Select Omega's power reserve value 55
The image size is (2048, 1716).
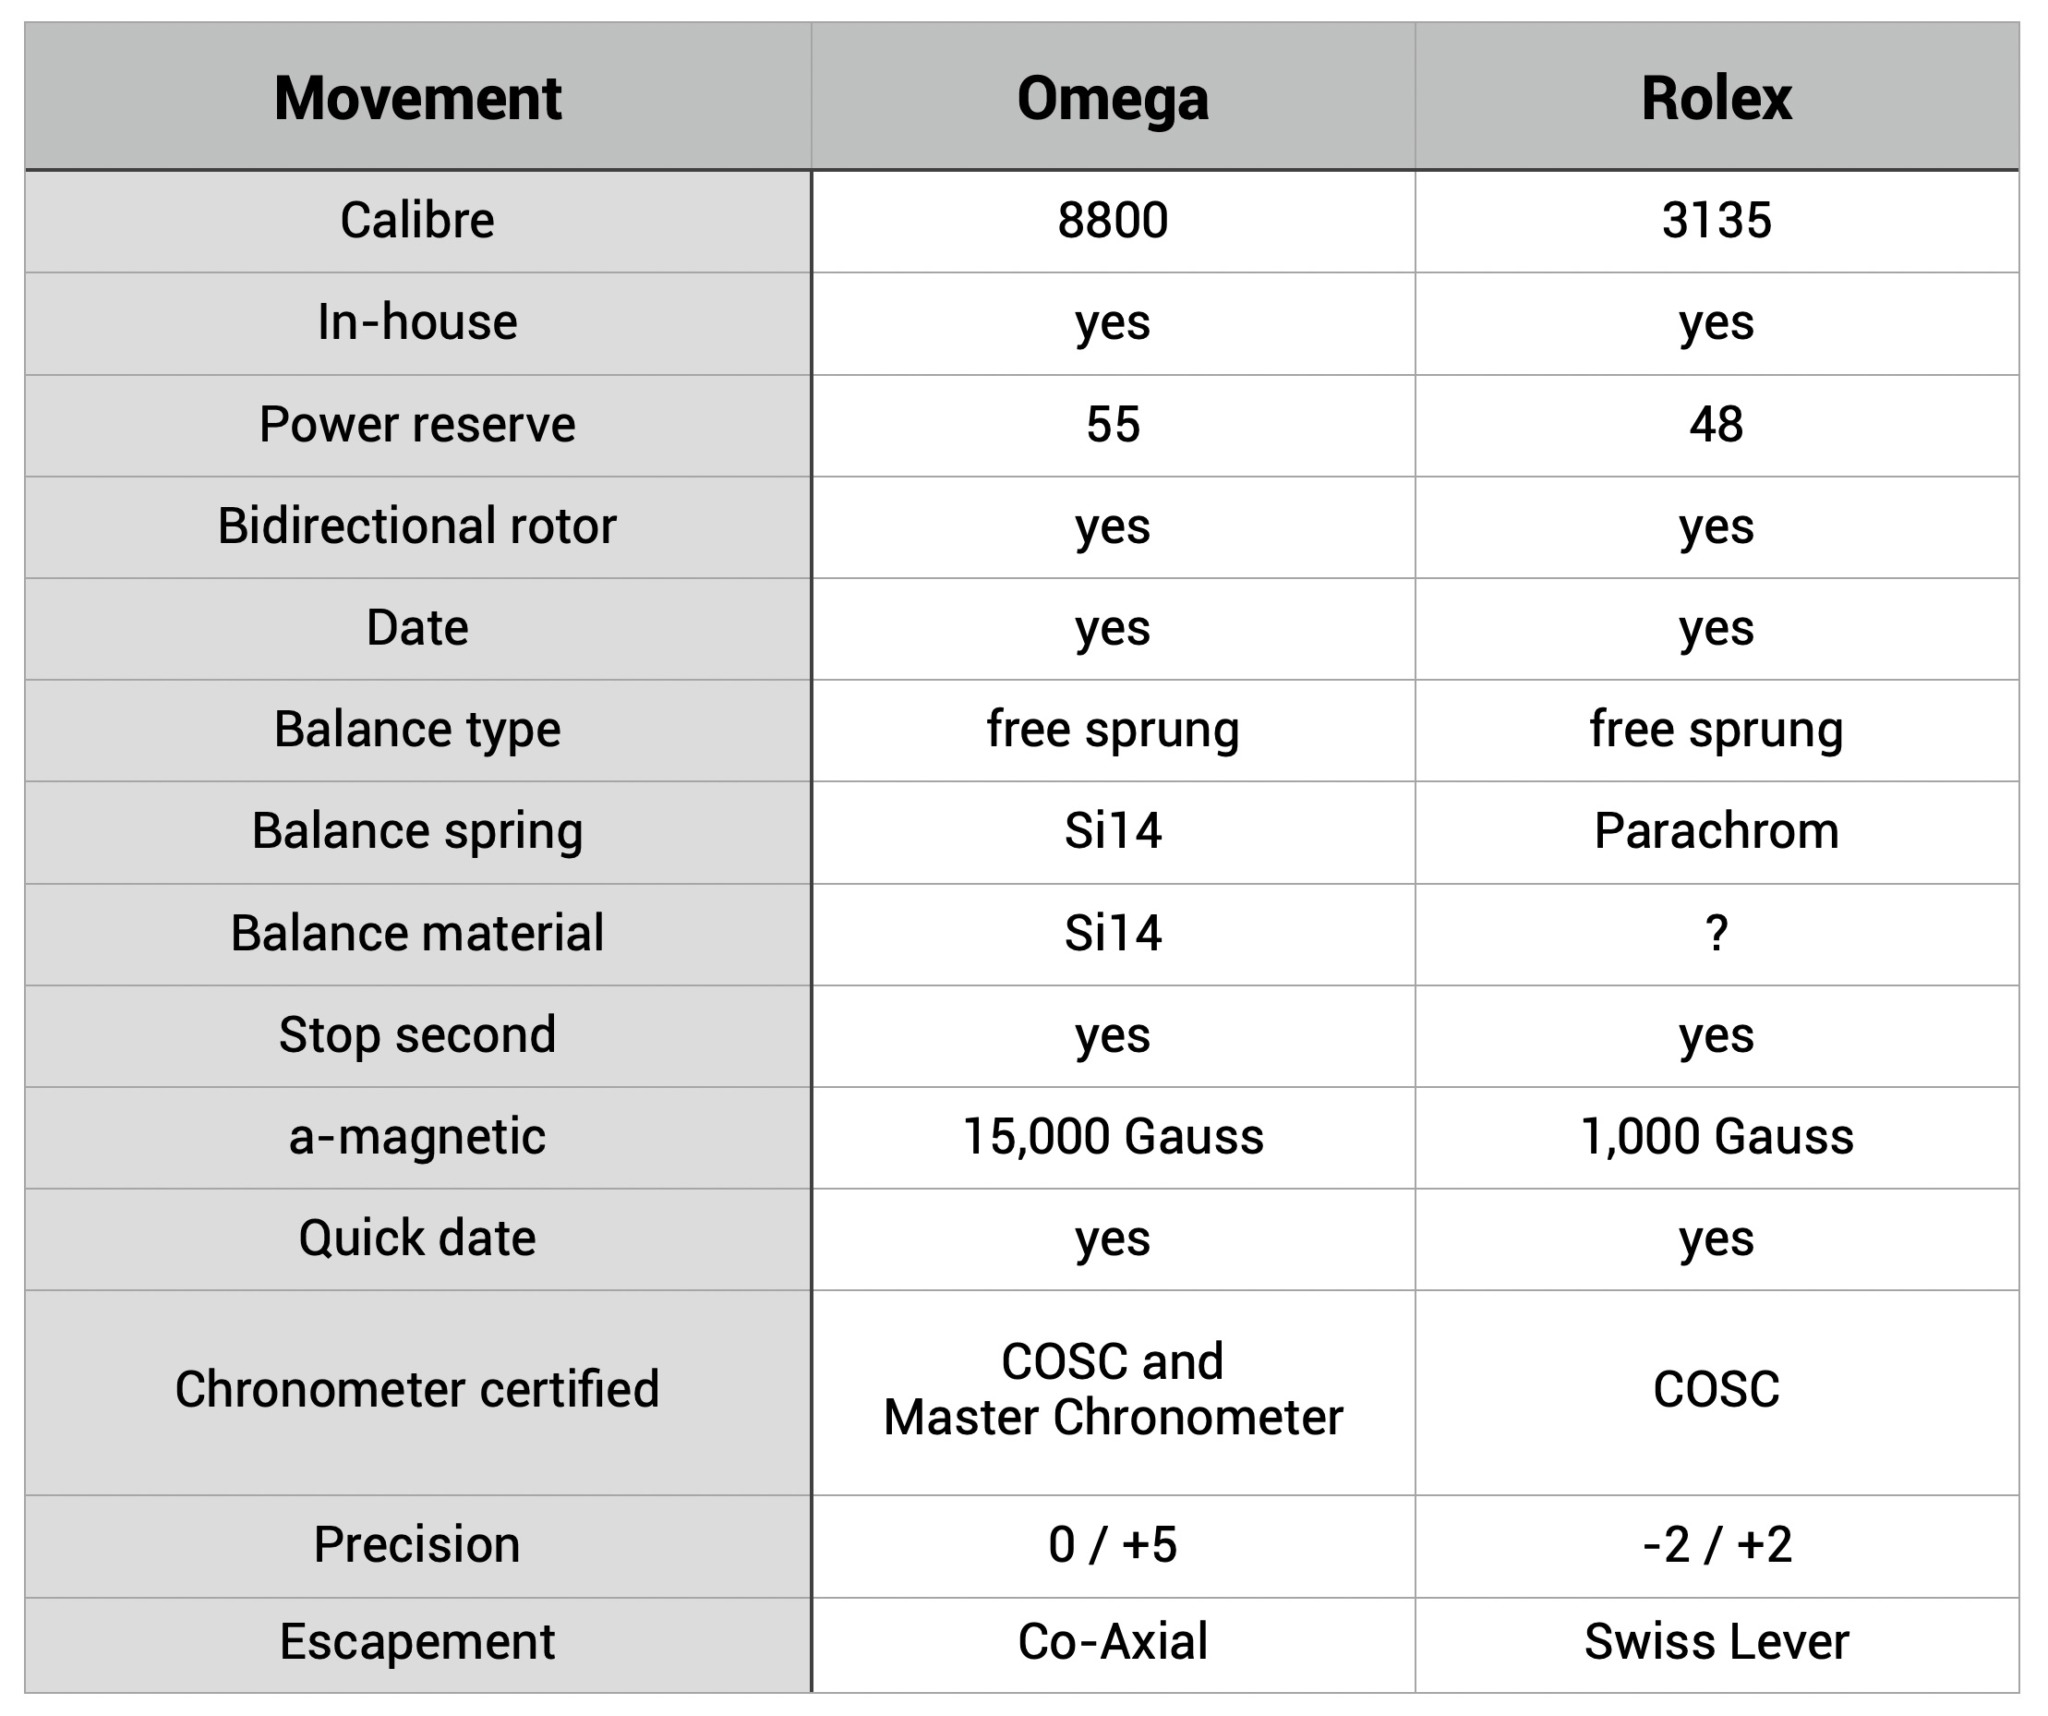[1112, 424]
